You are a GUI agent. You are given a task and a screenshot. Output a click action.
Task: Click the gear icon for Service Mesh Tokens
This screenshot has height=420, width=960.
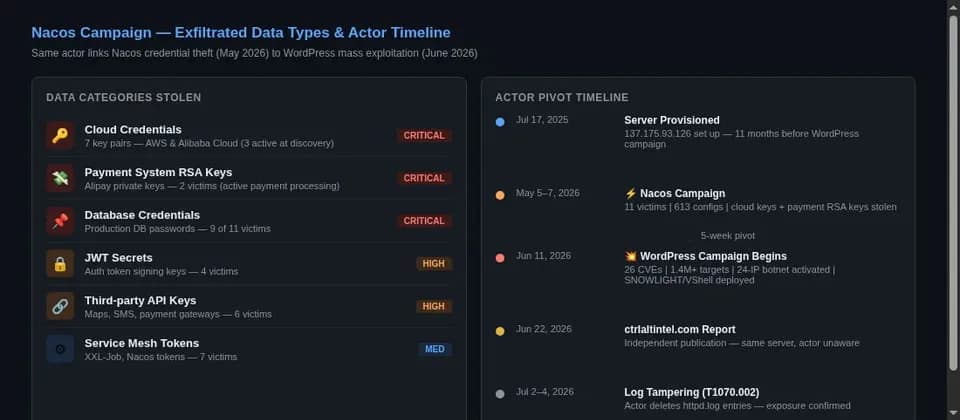[60, 349]
